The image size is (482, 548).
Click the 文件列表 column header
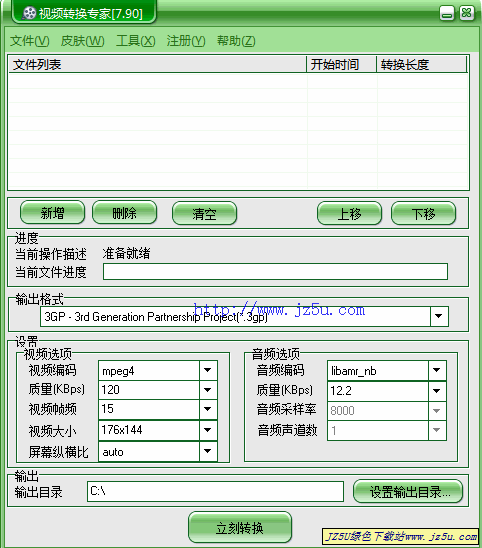[157, 64]
